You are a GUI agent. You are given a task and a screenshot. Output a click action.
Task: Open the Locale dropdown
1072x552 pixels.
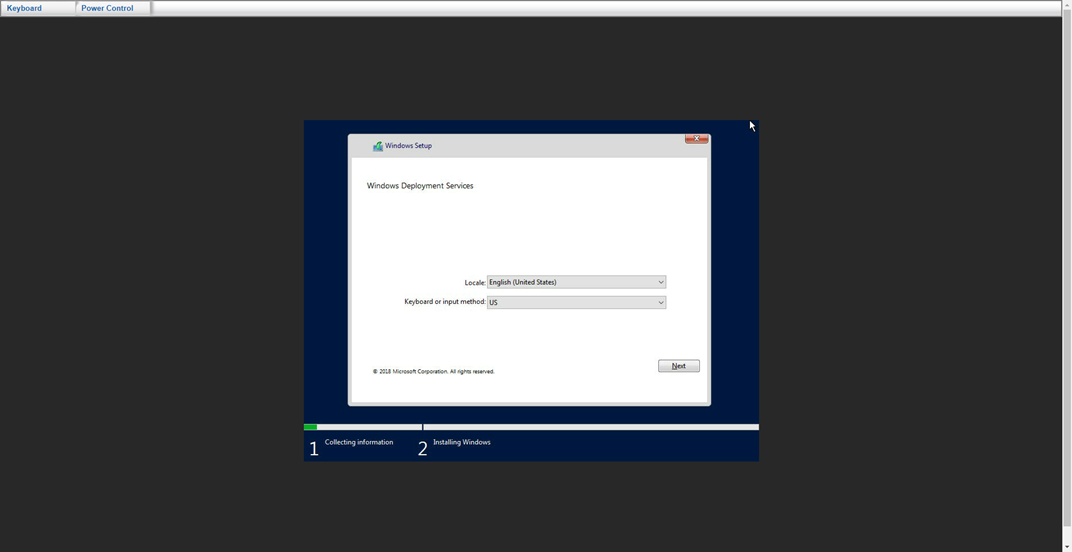click(576, 282)
